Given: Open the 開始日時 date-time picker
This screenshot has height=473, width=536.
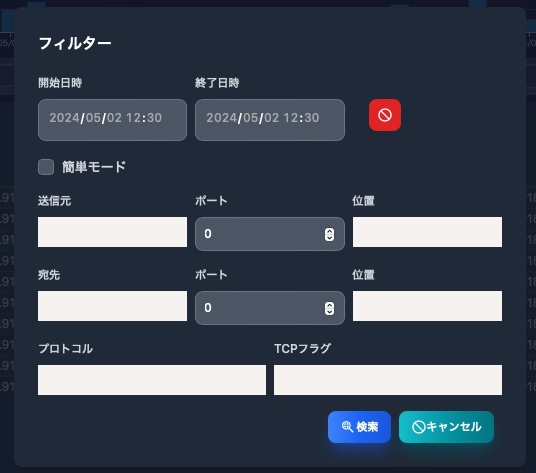Looking at the screenshot, I should pyautogui.click(x=112, y=120).
